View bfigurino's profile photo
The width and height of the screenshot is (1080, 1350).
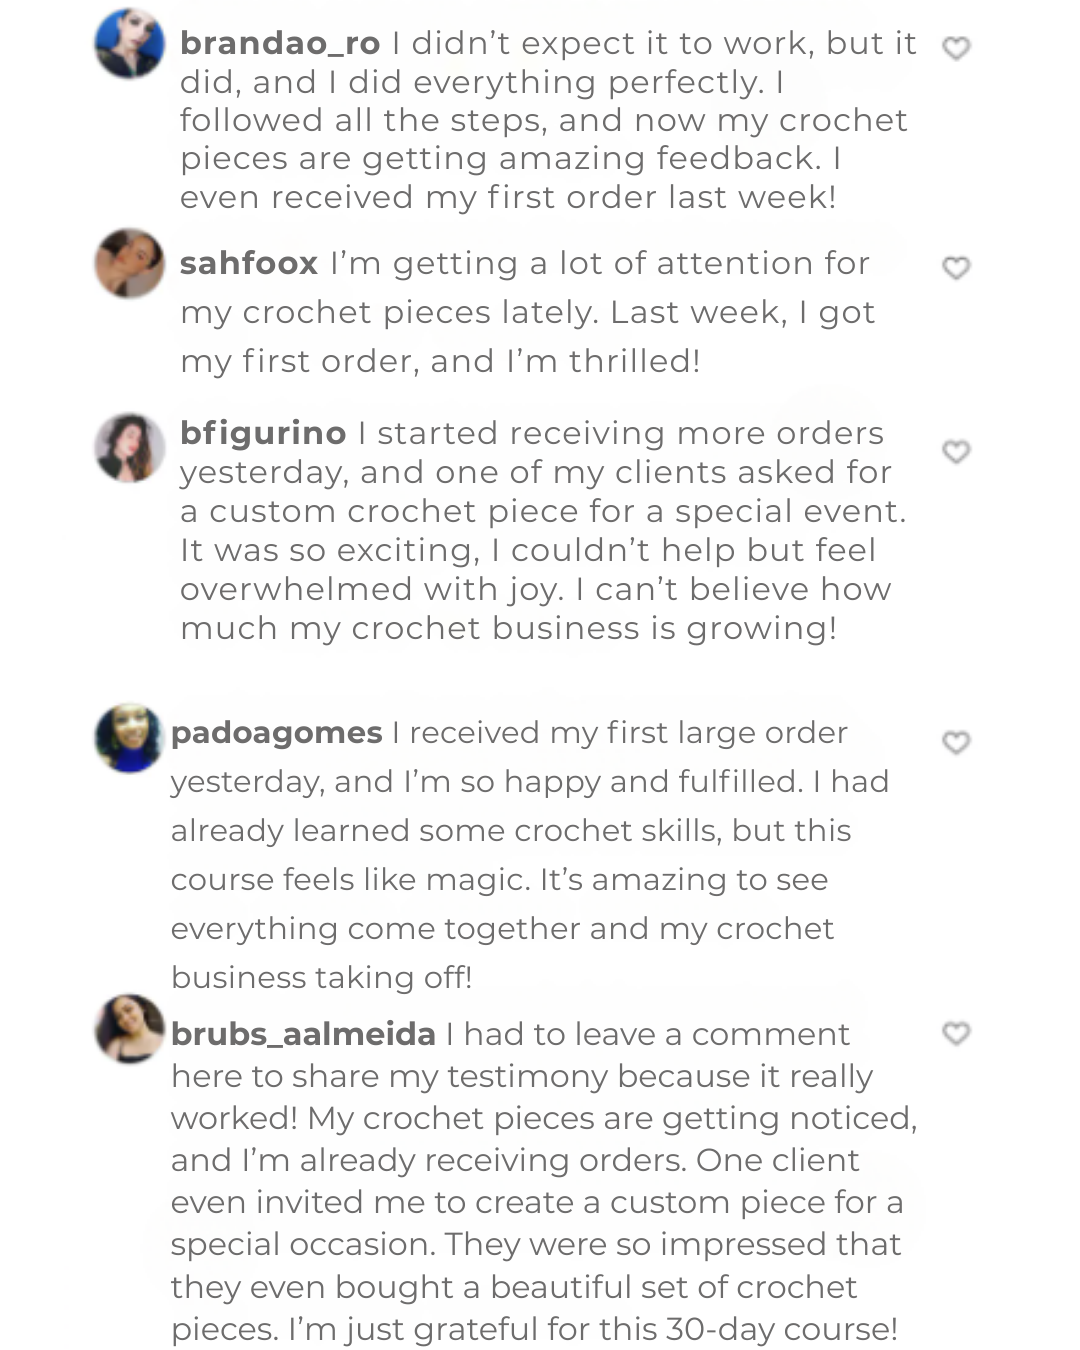click(x=129, y=448)
